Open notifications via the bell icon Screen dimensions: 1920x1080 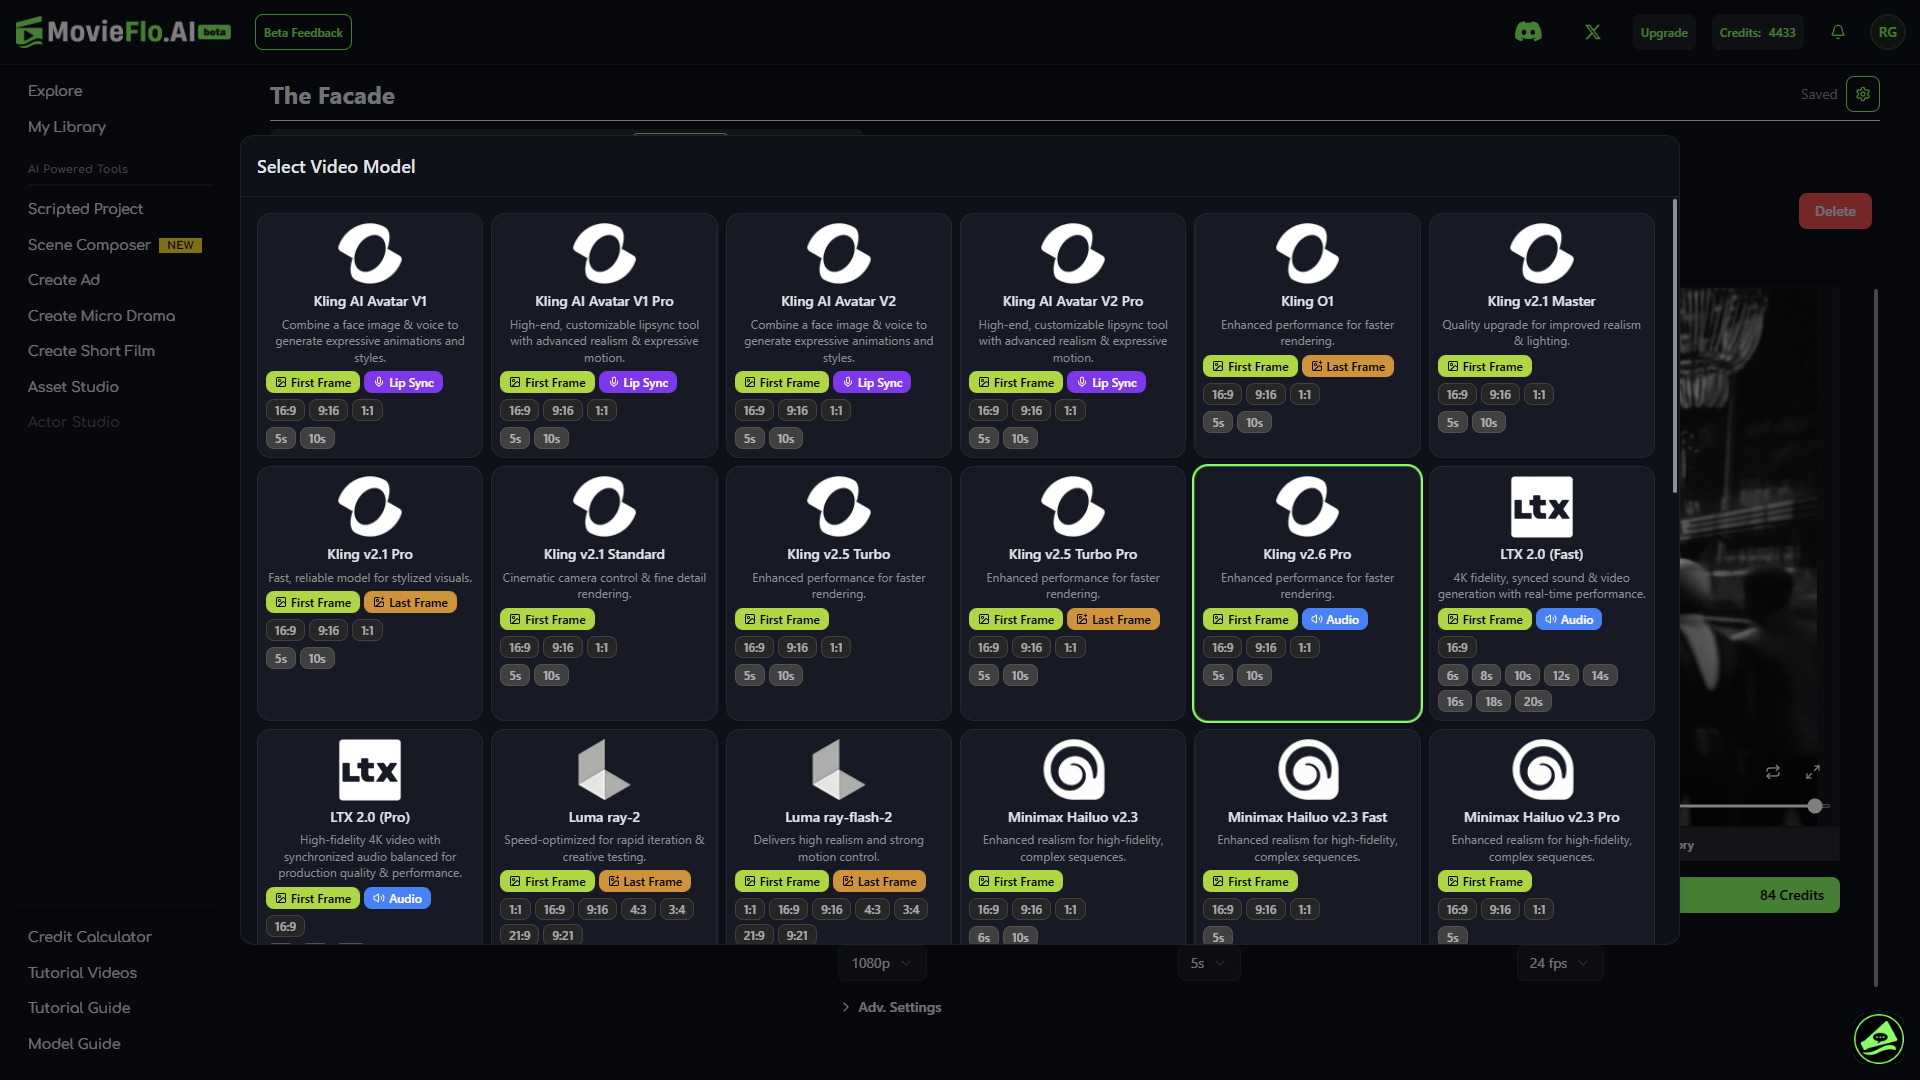(1838, 32)
